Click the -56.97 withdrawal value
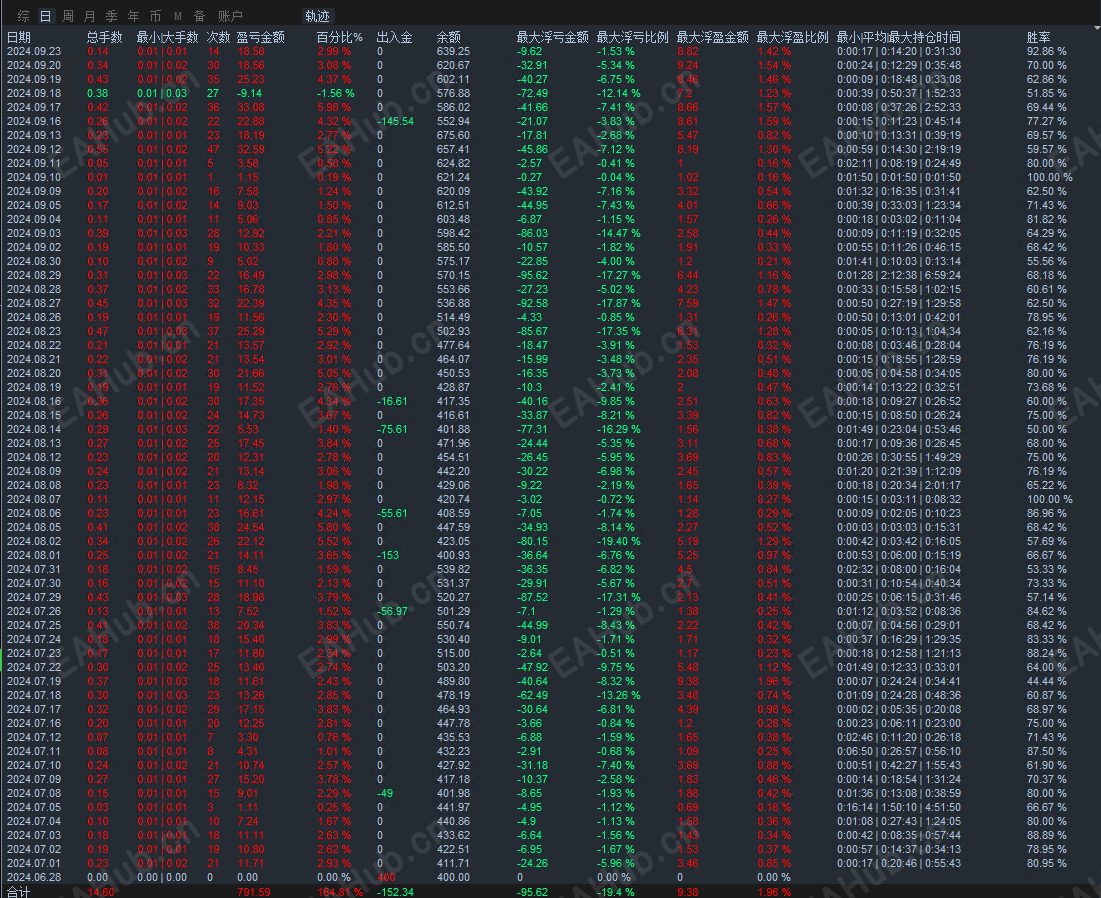1101x898 pixels. pyautogui.click(x=392, y=612)
